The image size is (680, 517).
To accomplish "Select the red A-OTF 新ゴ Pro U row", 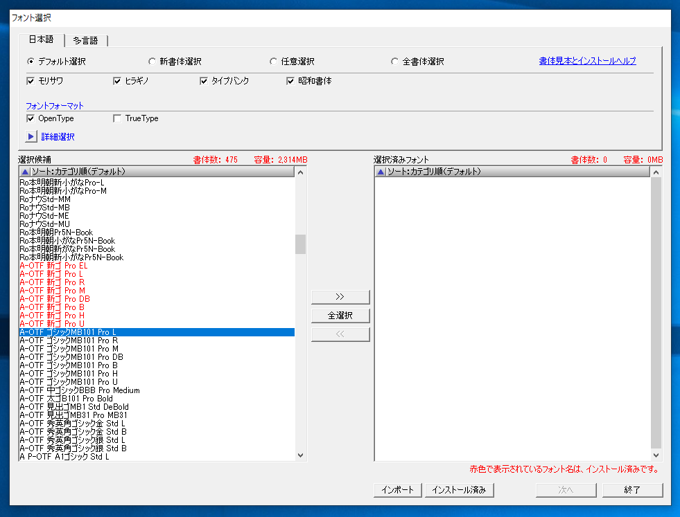I will [x=157, y=324].
